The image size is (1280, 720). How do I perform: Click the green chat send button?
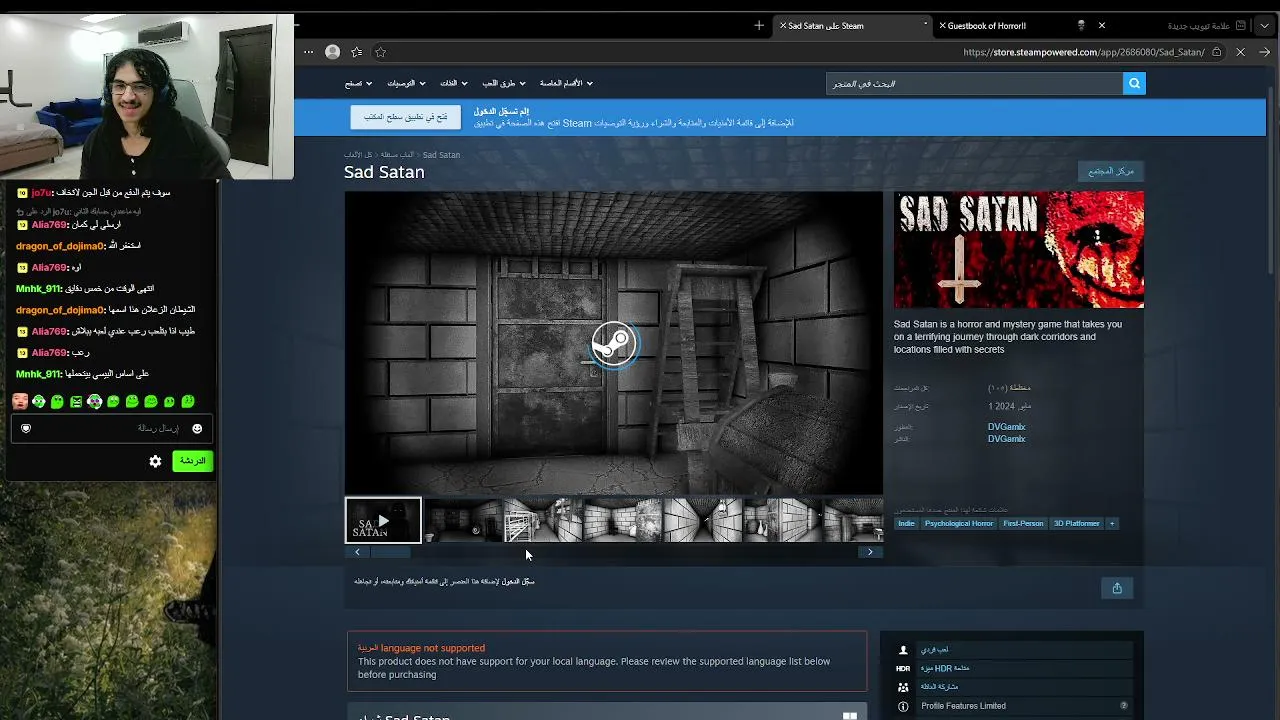coord(192,461)
